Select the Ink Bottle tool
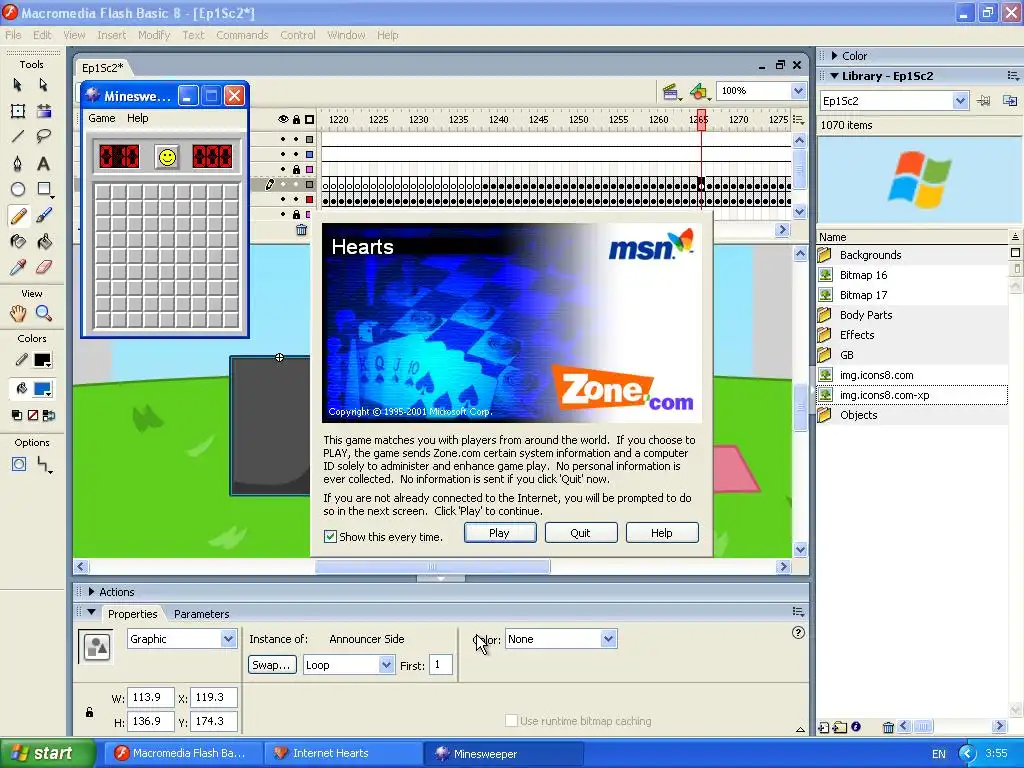Screen dimensions: 1024x768 tap(18, 242)
